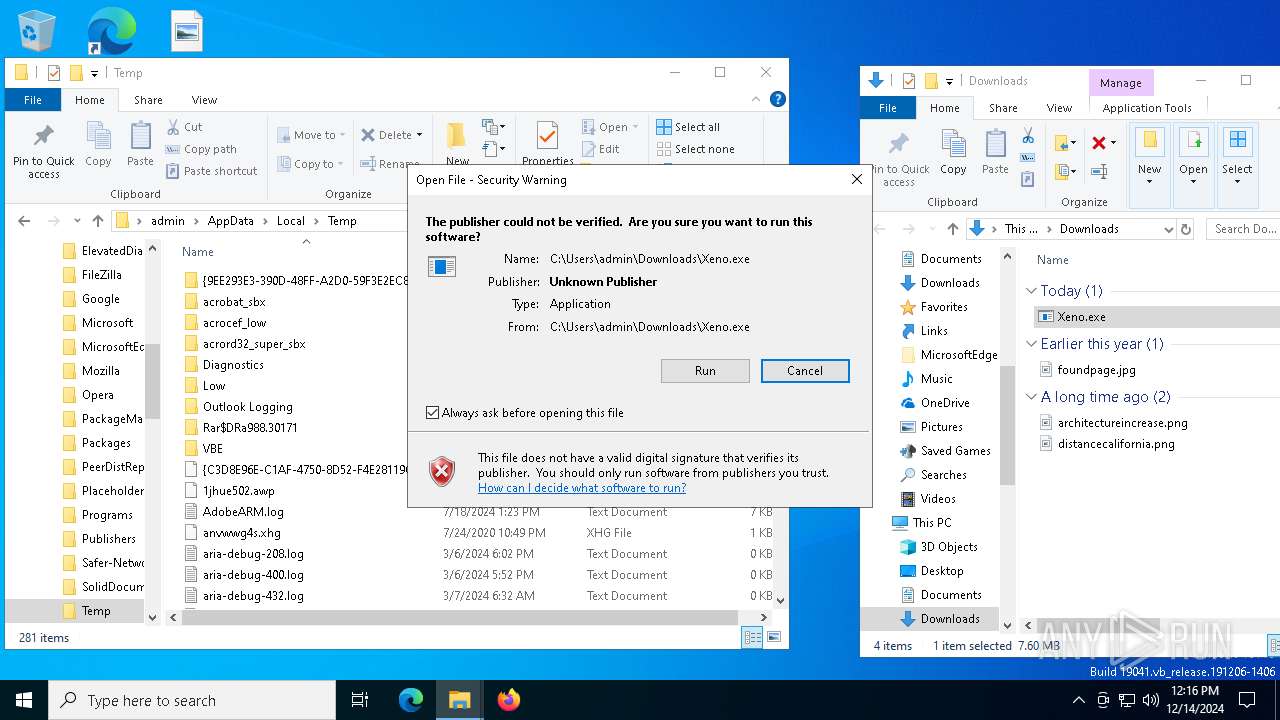The image size is (1280, 720).
Task: Open Firefox from the taskbar
Action: coord(508,700)
